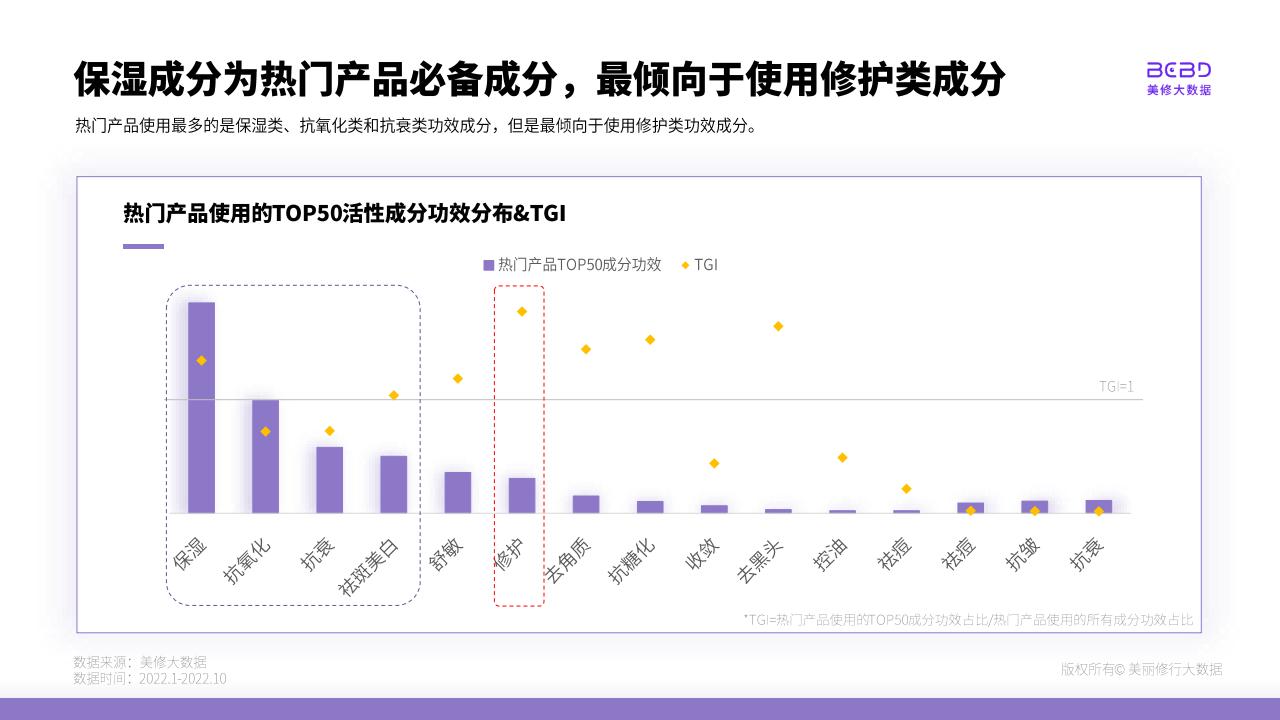This screenshot has width=1280, height=720.
Task: Click the 去黑头 axis label
Action: pos(759,561)
